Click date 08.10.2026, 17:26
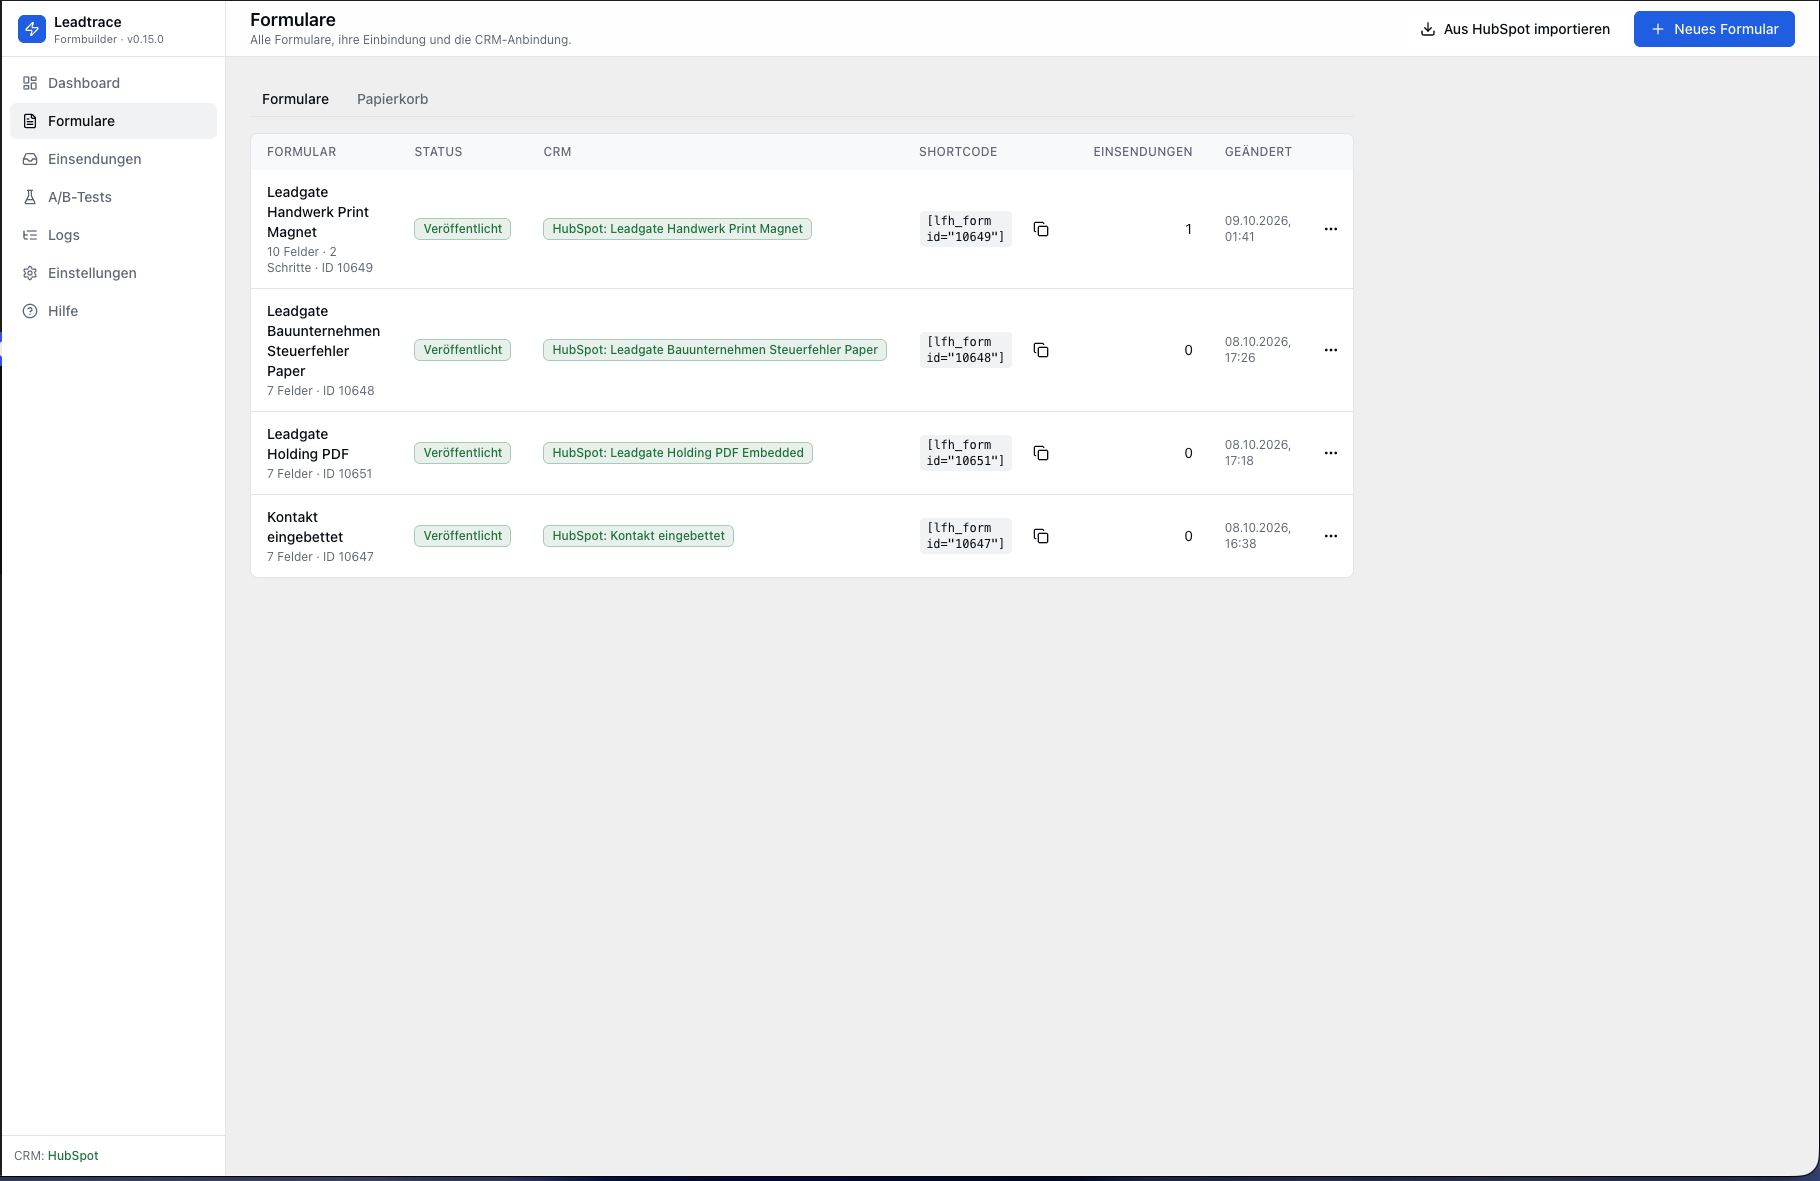The height and width of the screenshot is (1181, 1820). coord(1258,350)
